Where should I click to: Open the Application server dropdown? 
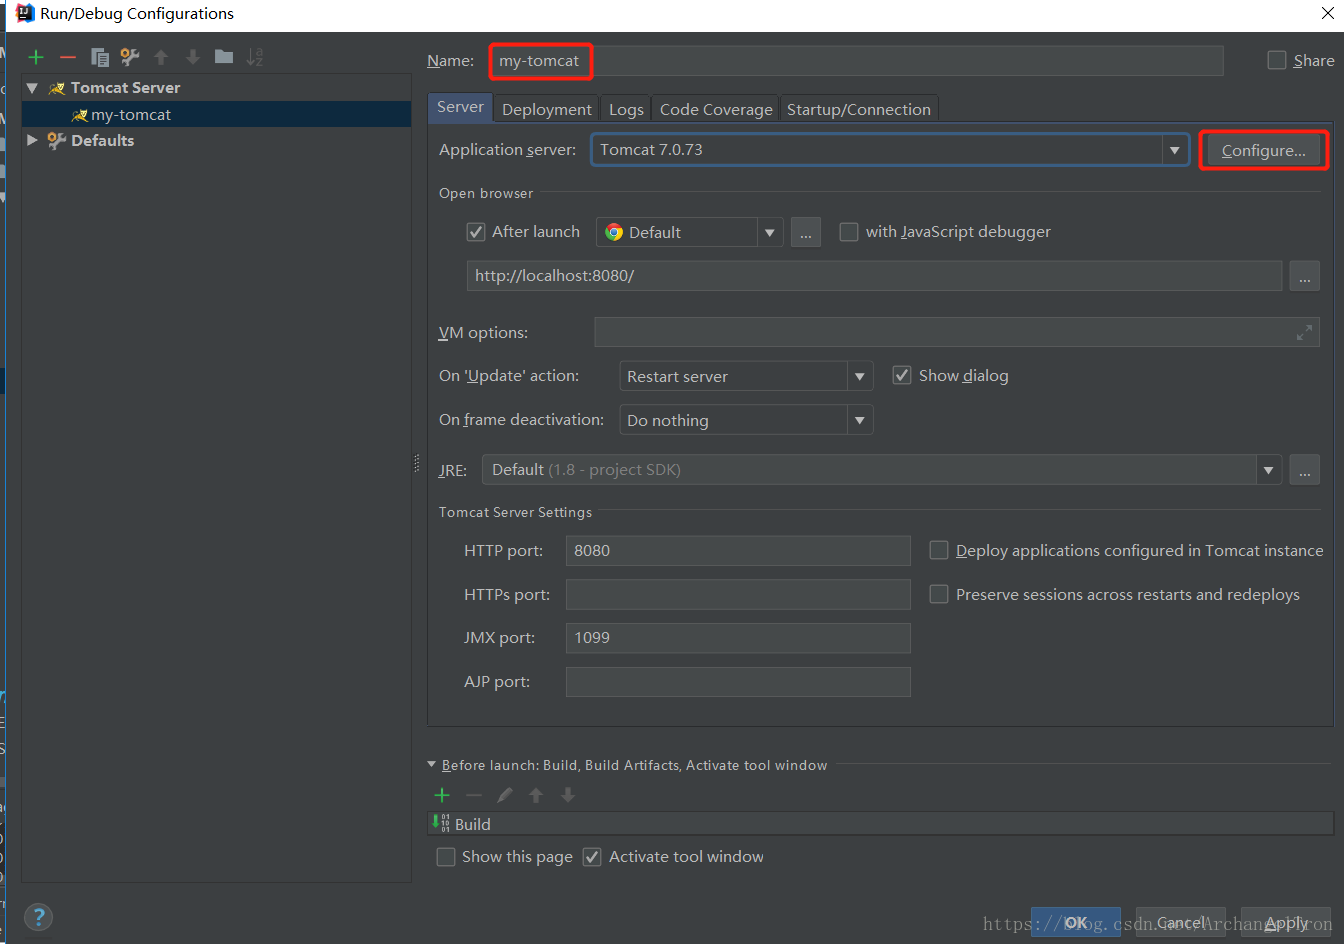click(x=1175, y=150)
